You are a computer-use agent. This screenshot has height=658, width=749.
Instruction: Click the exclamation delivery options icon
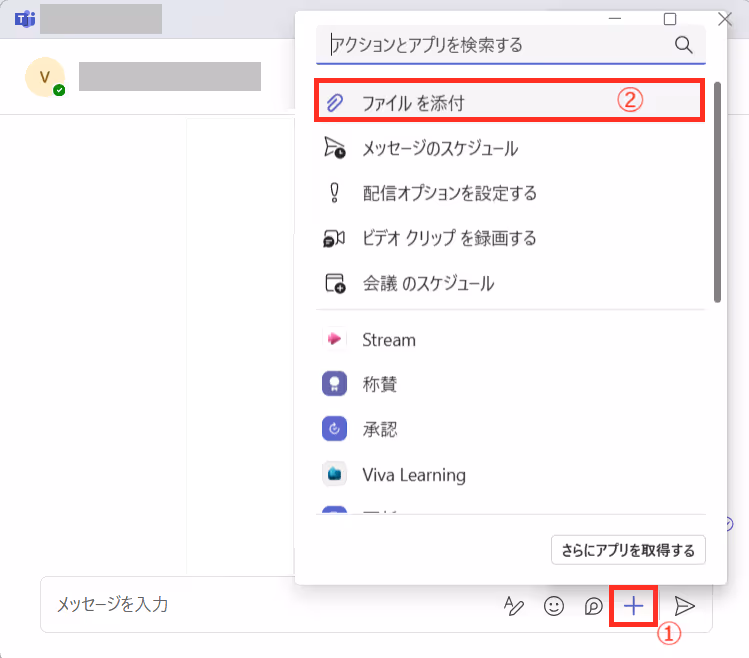pos(334,193)
